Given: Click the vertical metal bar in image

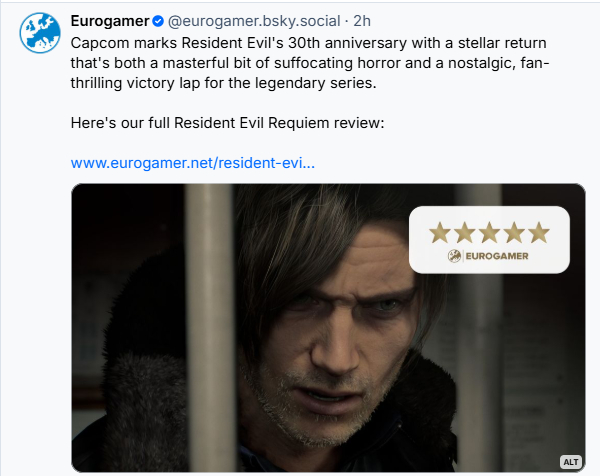Looking at the screenshot, I should (x=209, y=328).
